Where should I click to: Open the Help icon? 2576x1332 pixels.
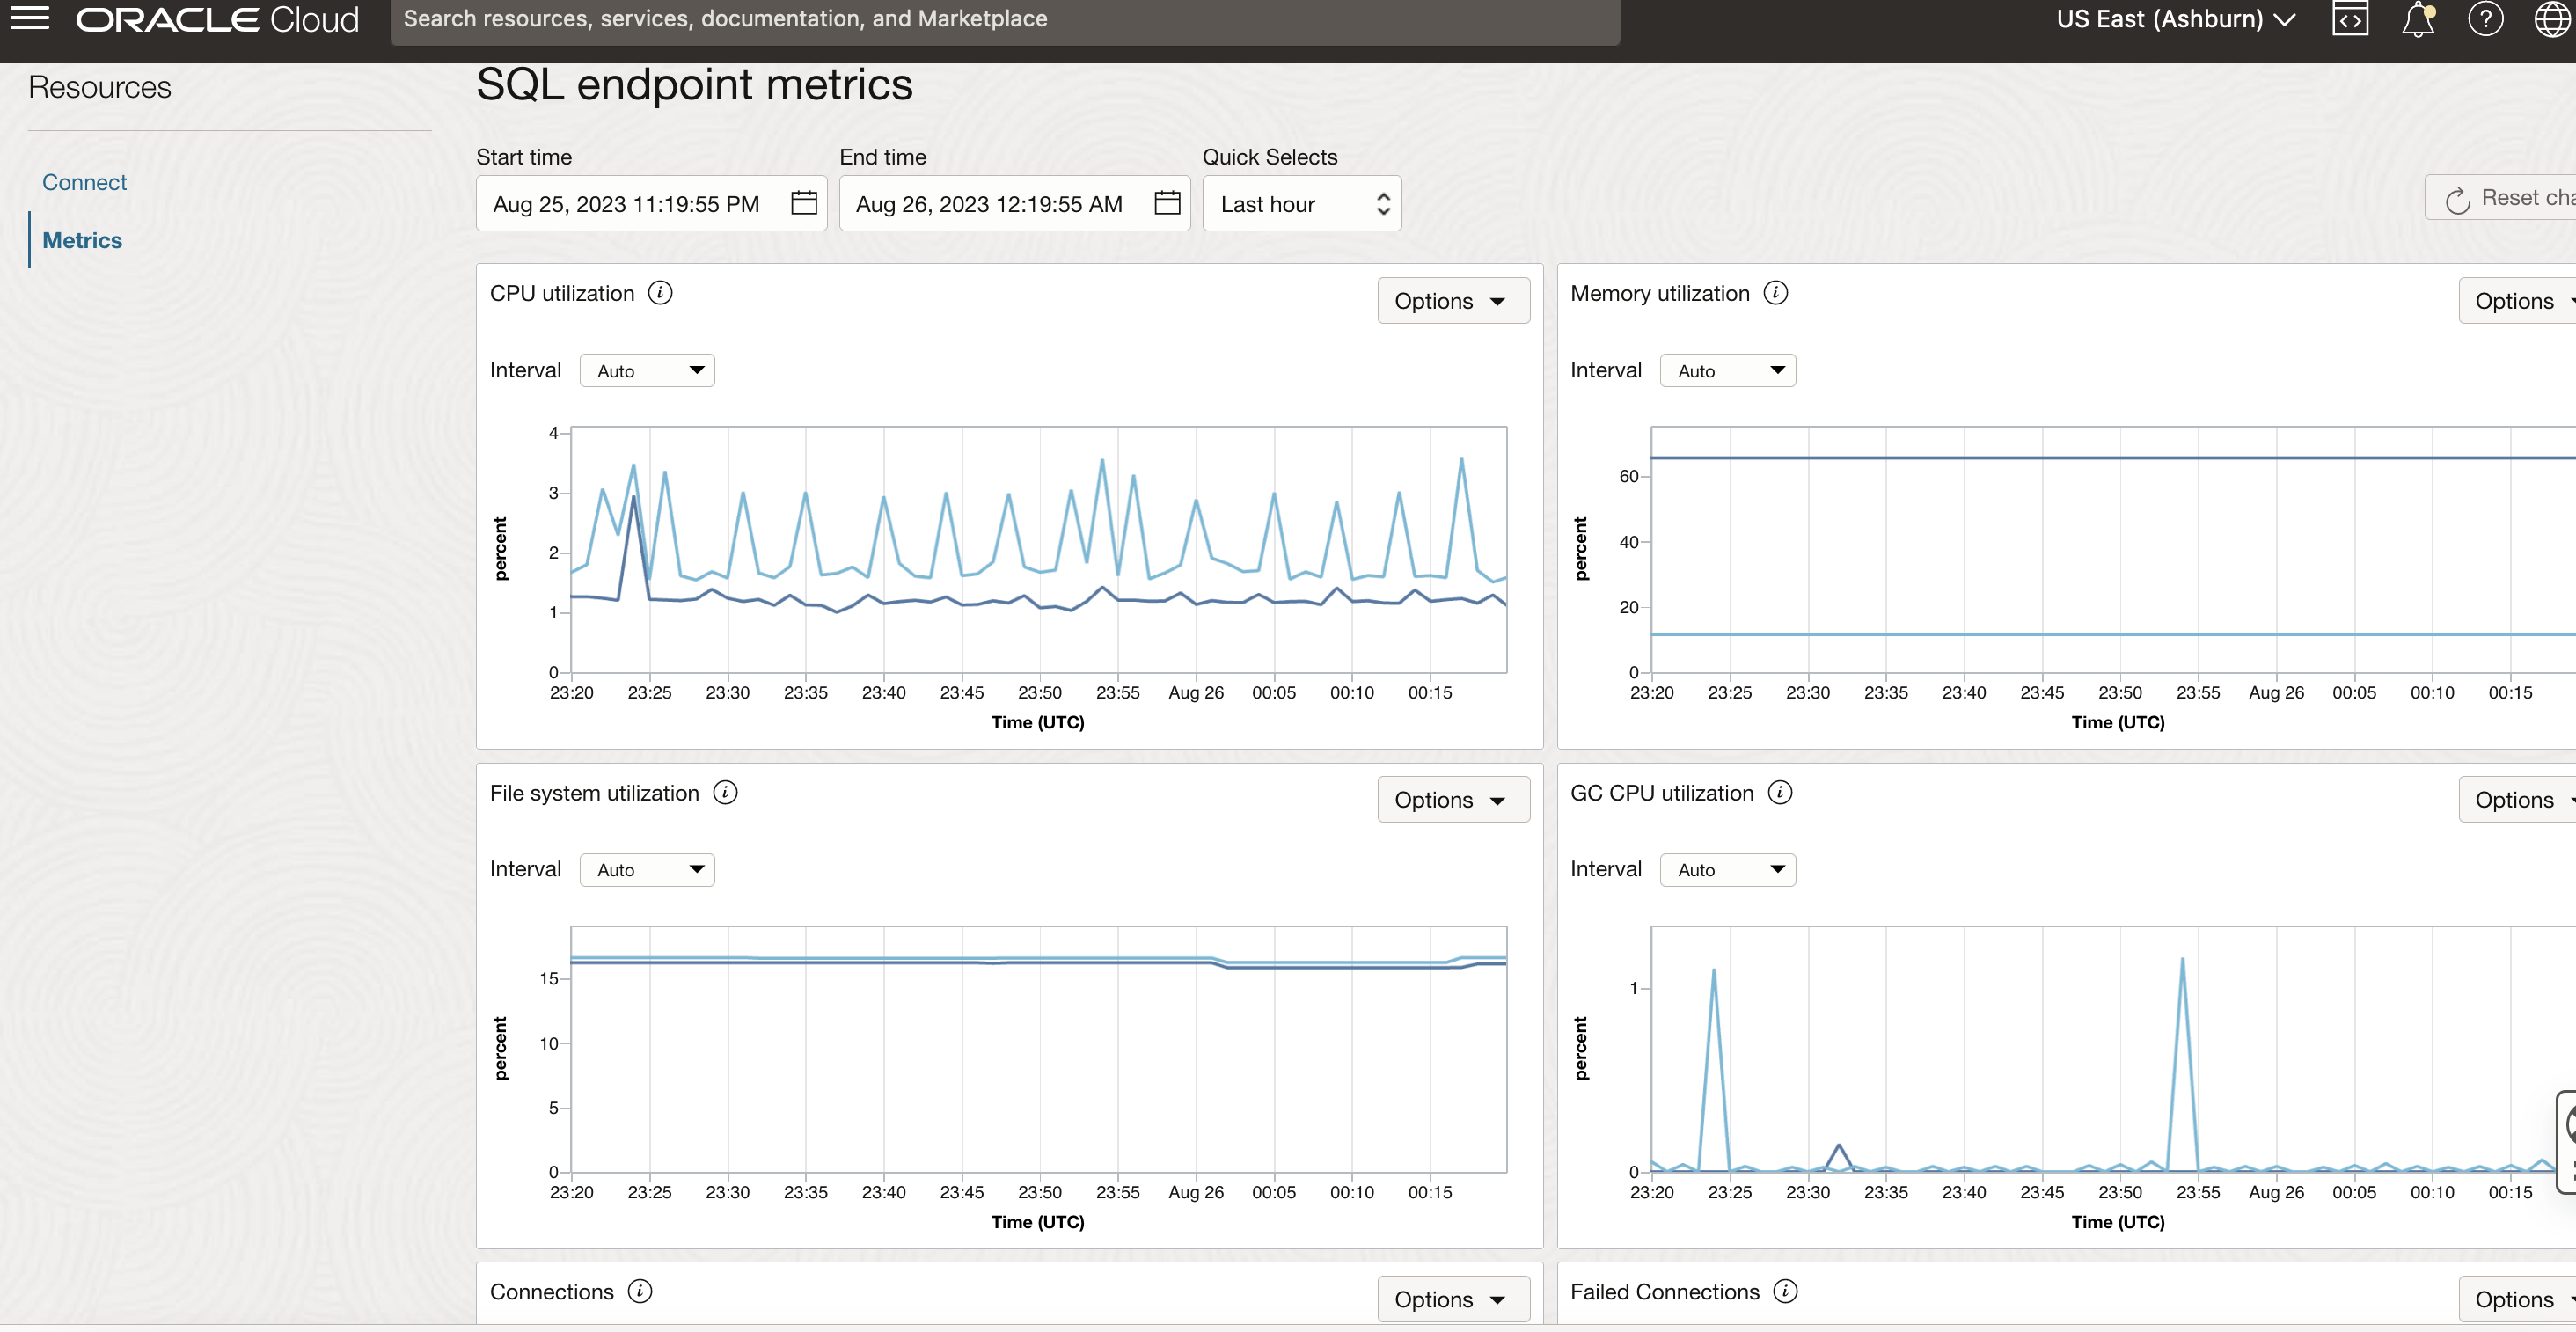[2486, 18]
